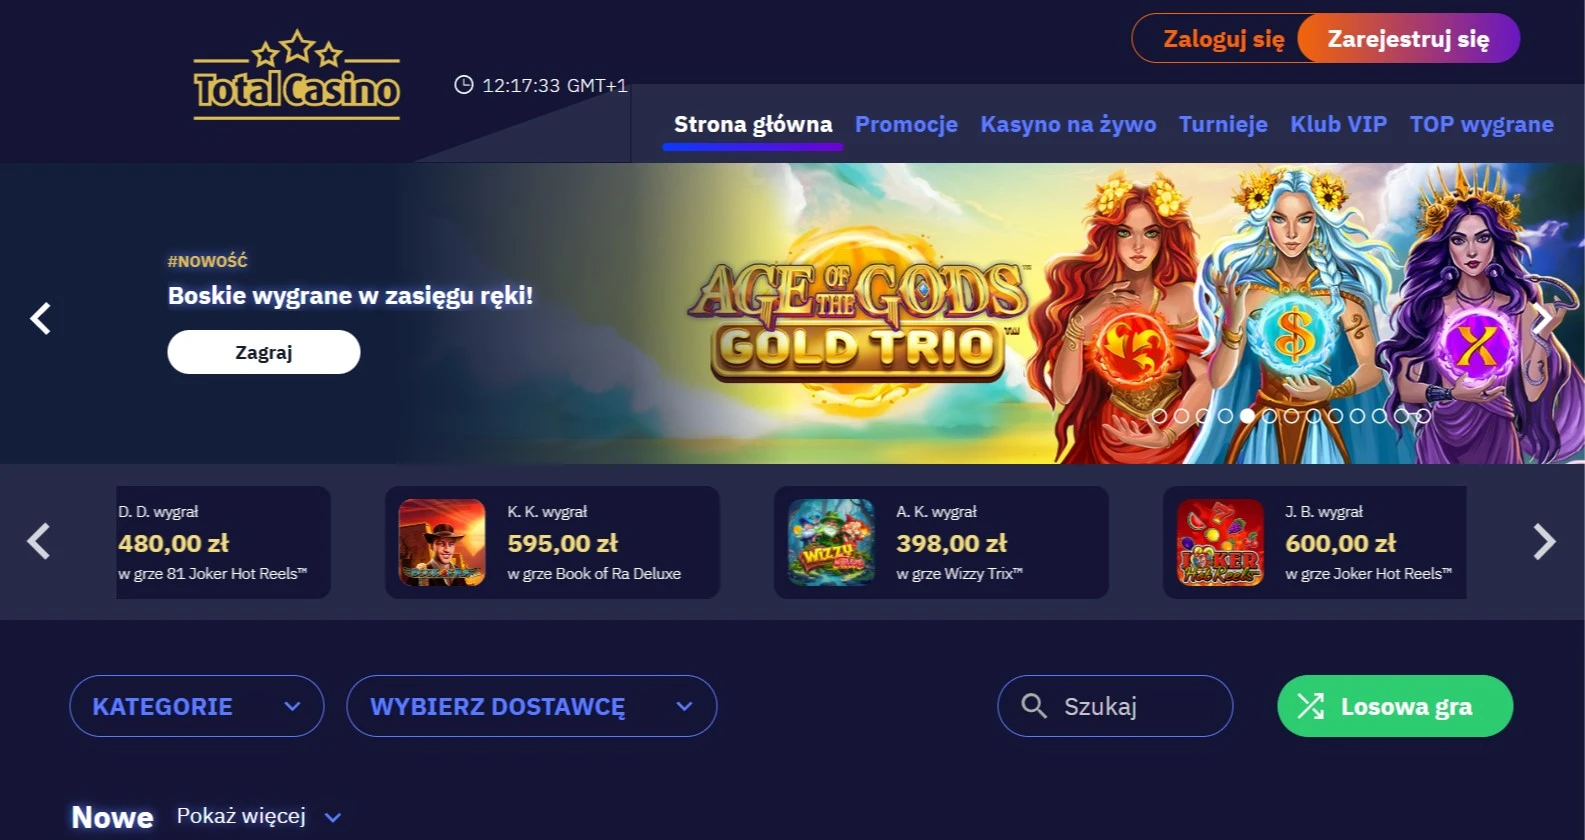Image resolution: width=1585 pixels, height=840 pixels.
Task: Click the Losowa gra button
Action: 1395,706
